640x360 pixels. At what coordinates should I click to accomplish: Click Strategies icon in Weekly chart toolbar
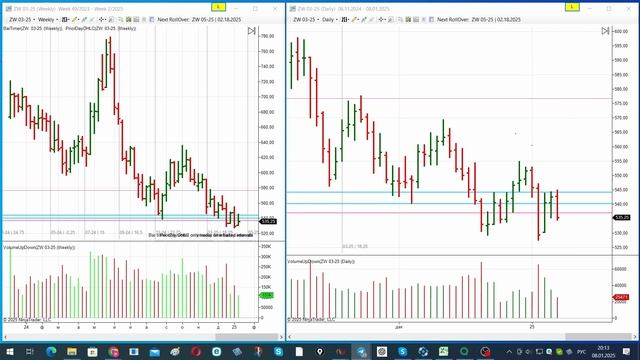pyautogui.click(x=144, y=19)
